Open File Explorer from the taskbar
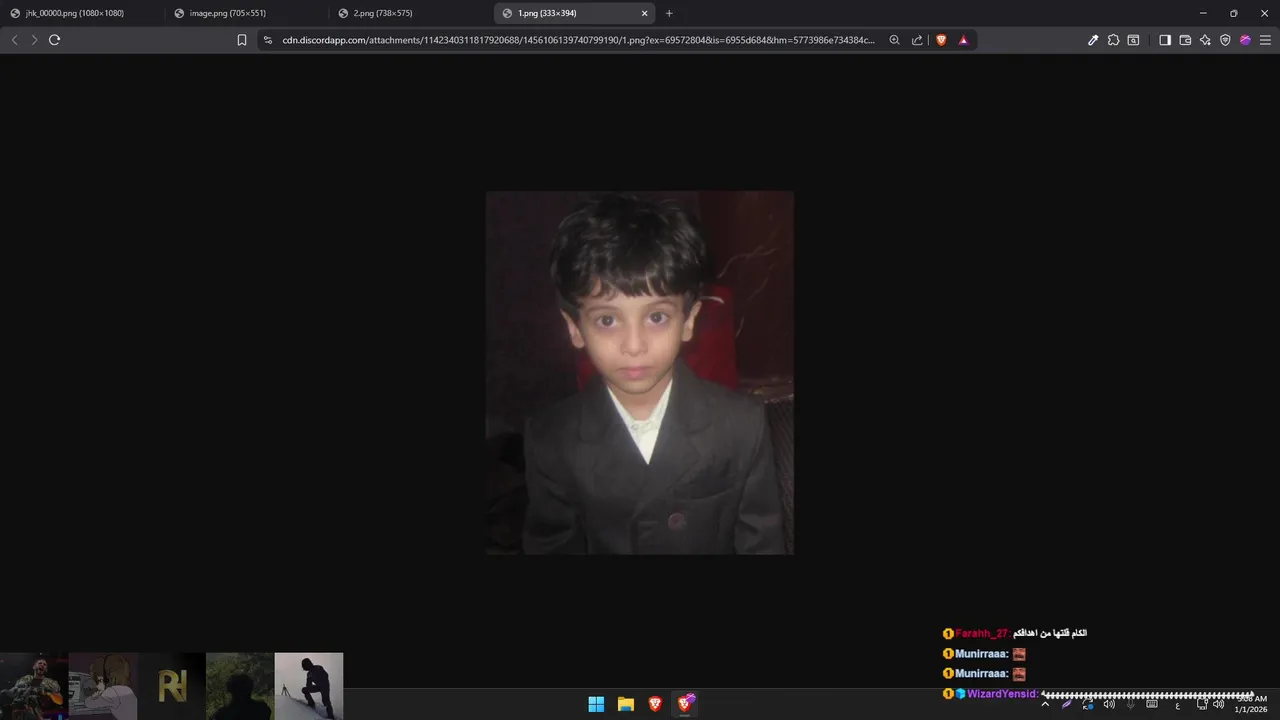The image size is (1280, 720). pyautogui.click(x=626, y=704)
